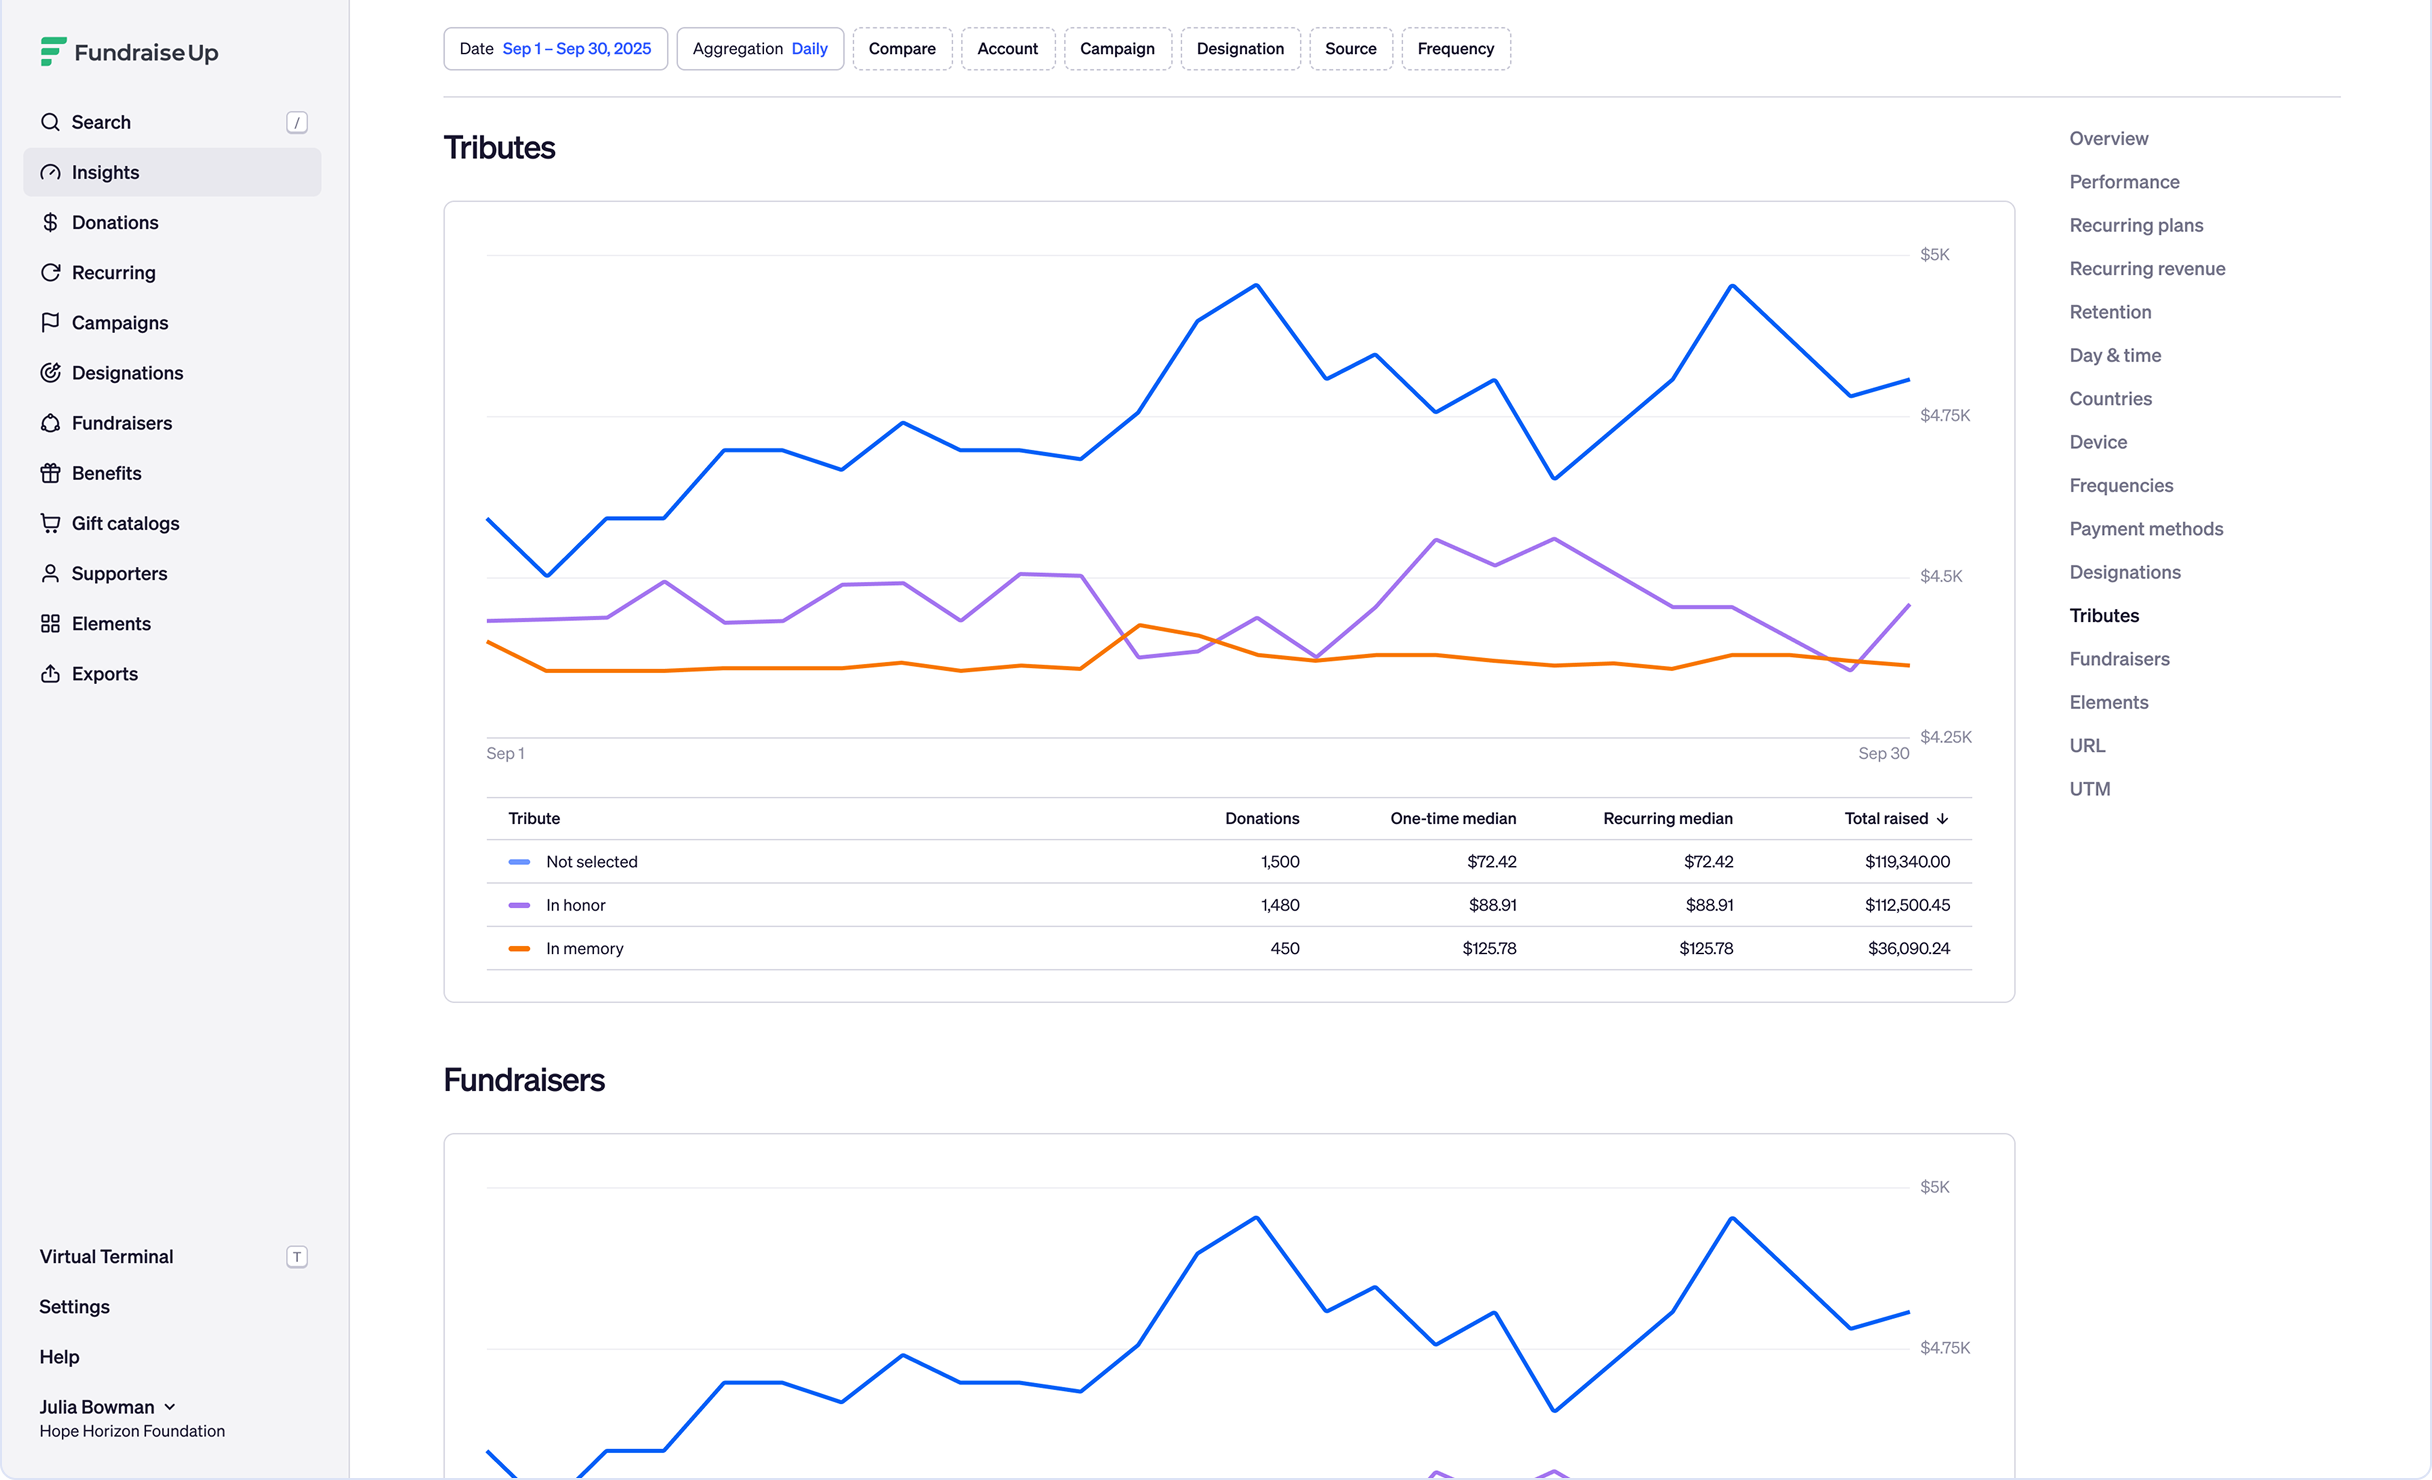Open the Aggregation Daily dropdown
This screenshot has width=2432, height=1480.
point(760,49)
